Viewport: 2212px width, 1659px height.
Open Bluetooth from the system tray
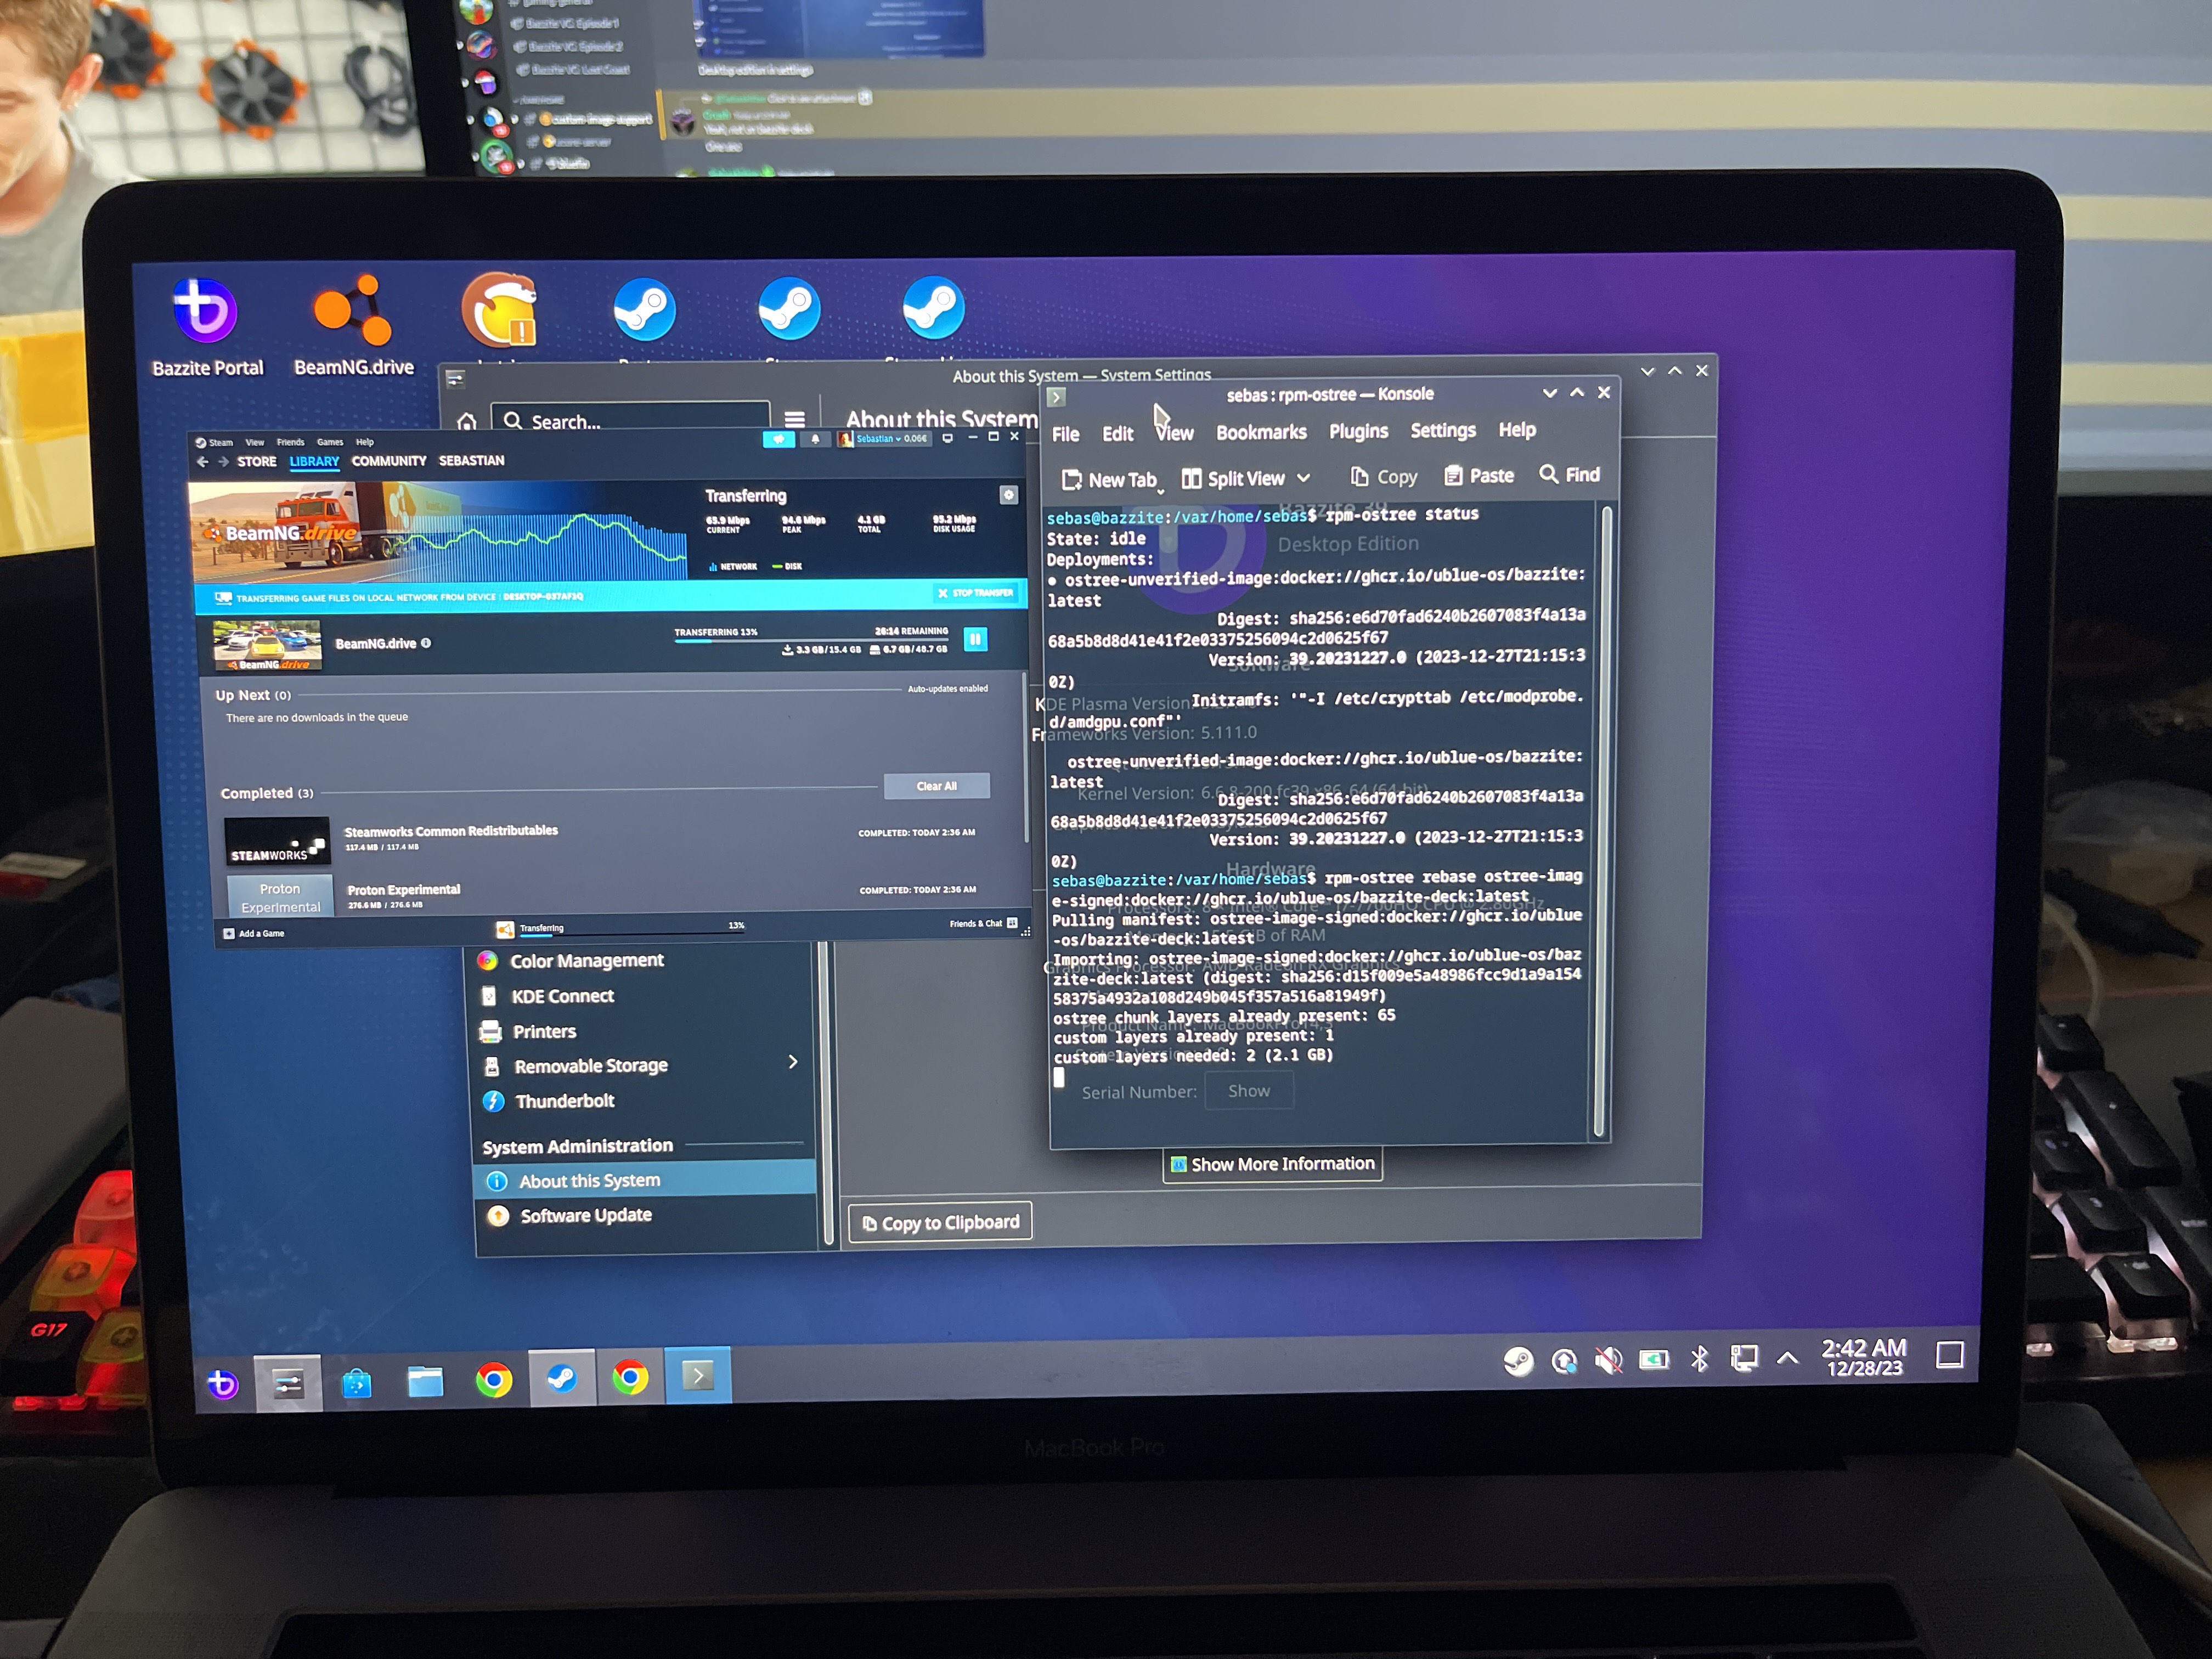pyautogui.click(x=1699, y=1358)
